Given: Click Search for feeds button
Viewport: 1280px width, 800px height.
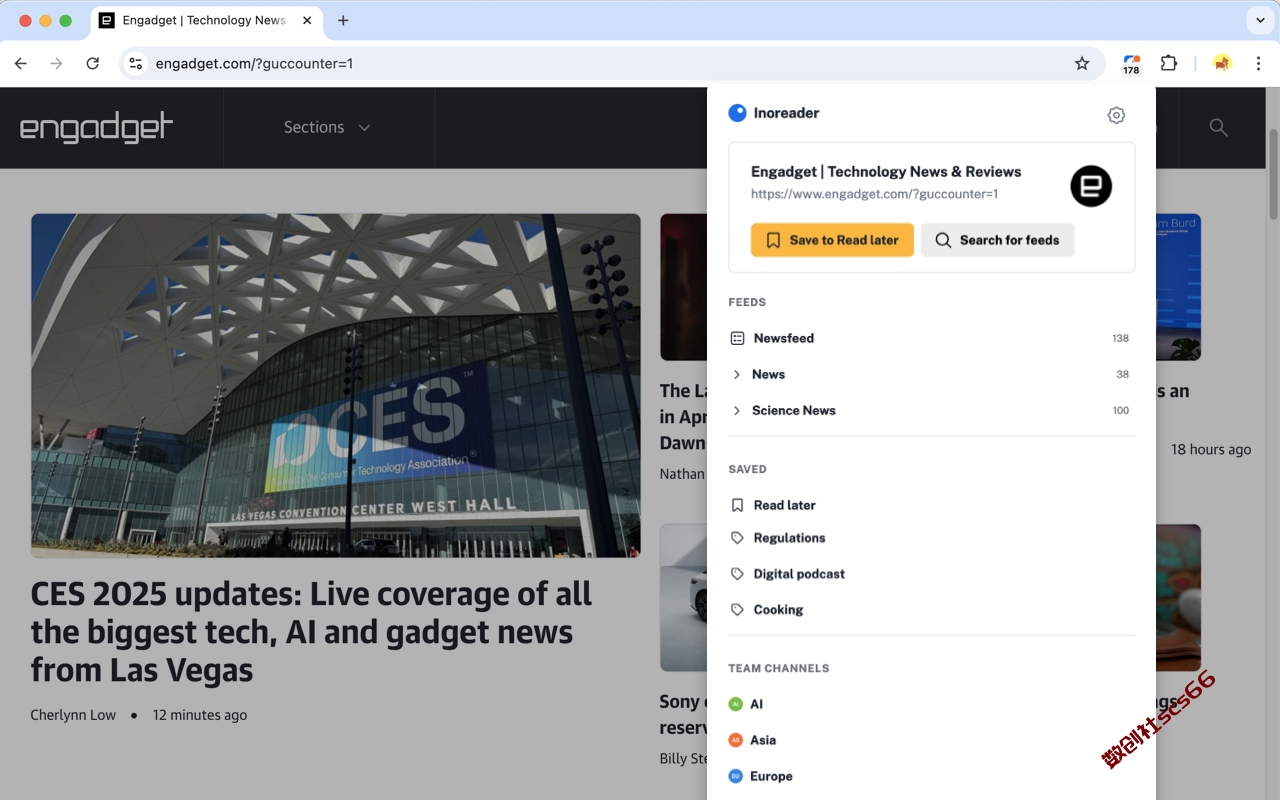Looking at the screenshot, I should [997, 240].
